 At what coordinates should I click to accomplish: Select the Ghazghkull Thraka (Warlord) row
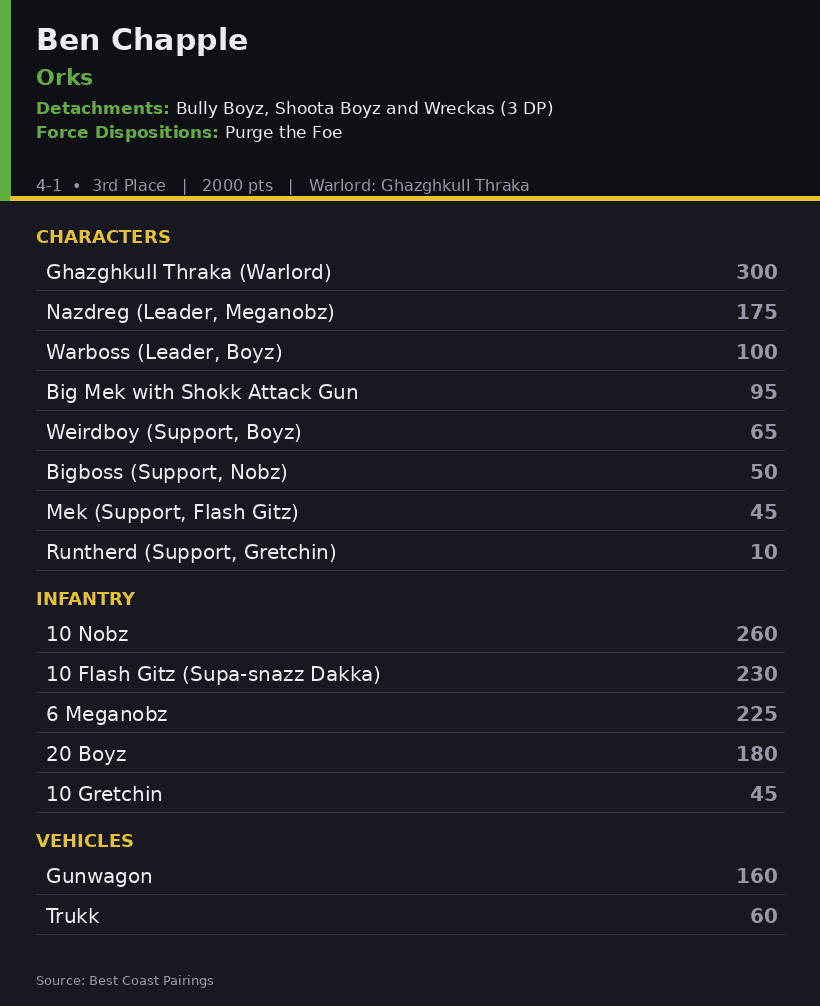(x=411, y=271)
